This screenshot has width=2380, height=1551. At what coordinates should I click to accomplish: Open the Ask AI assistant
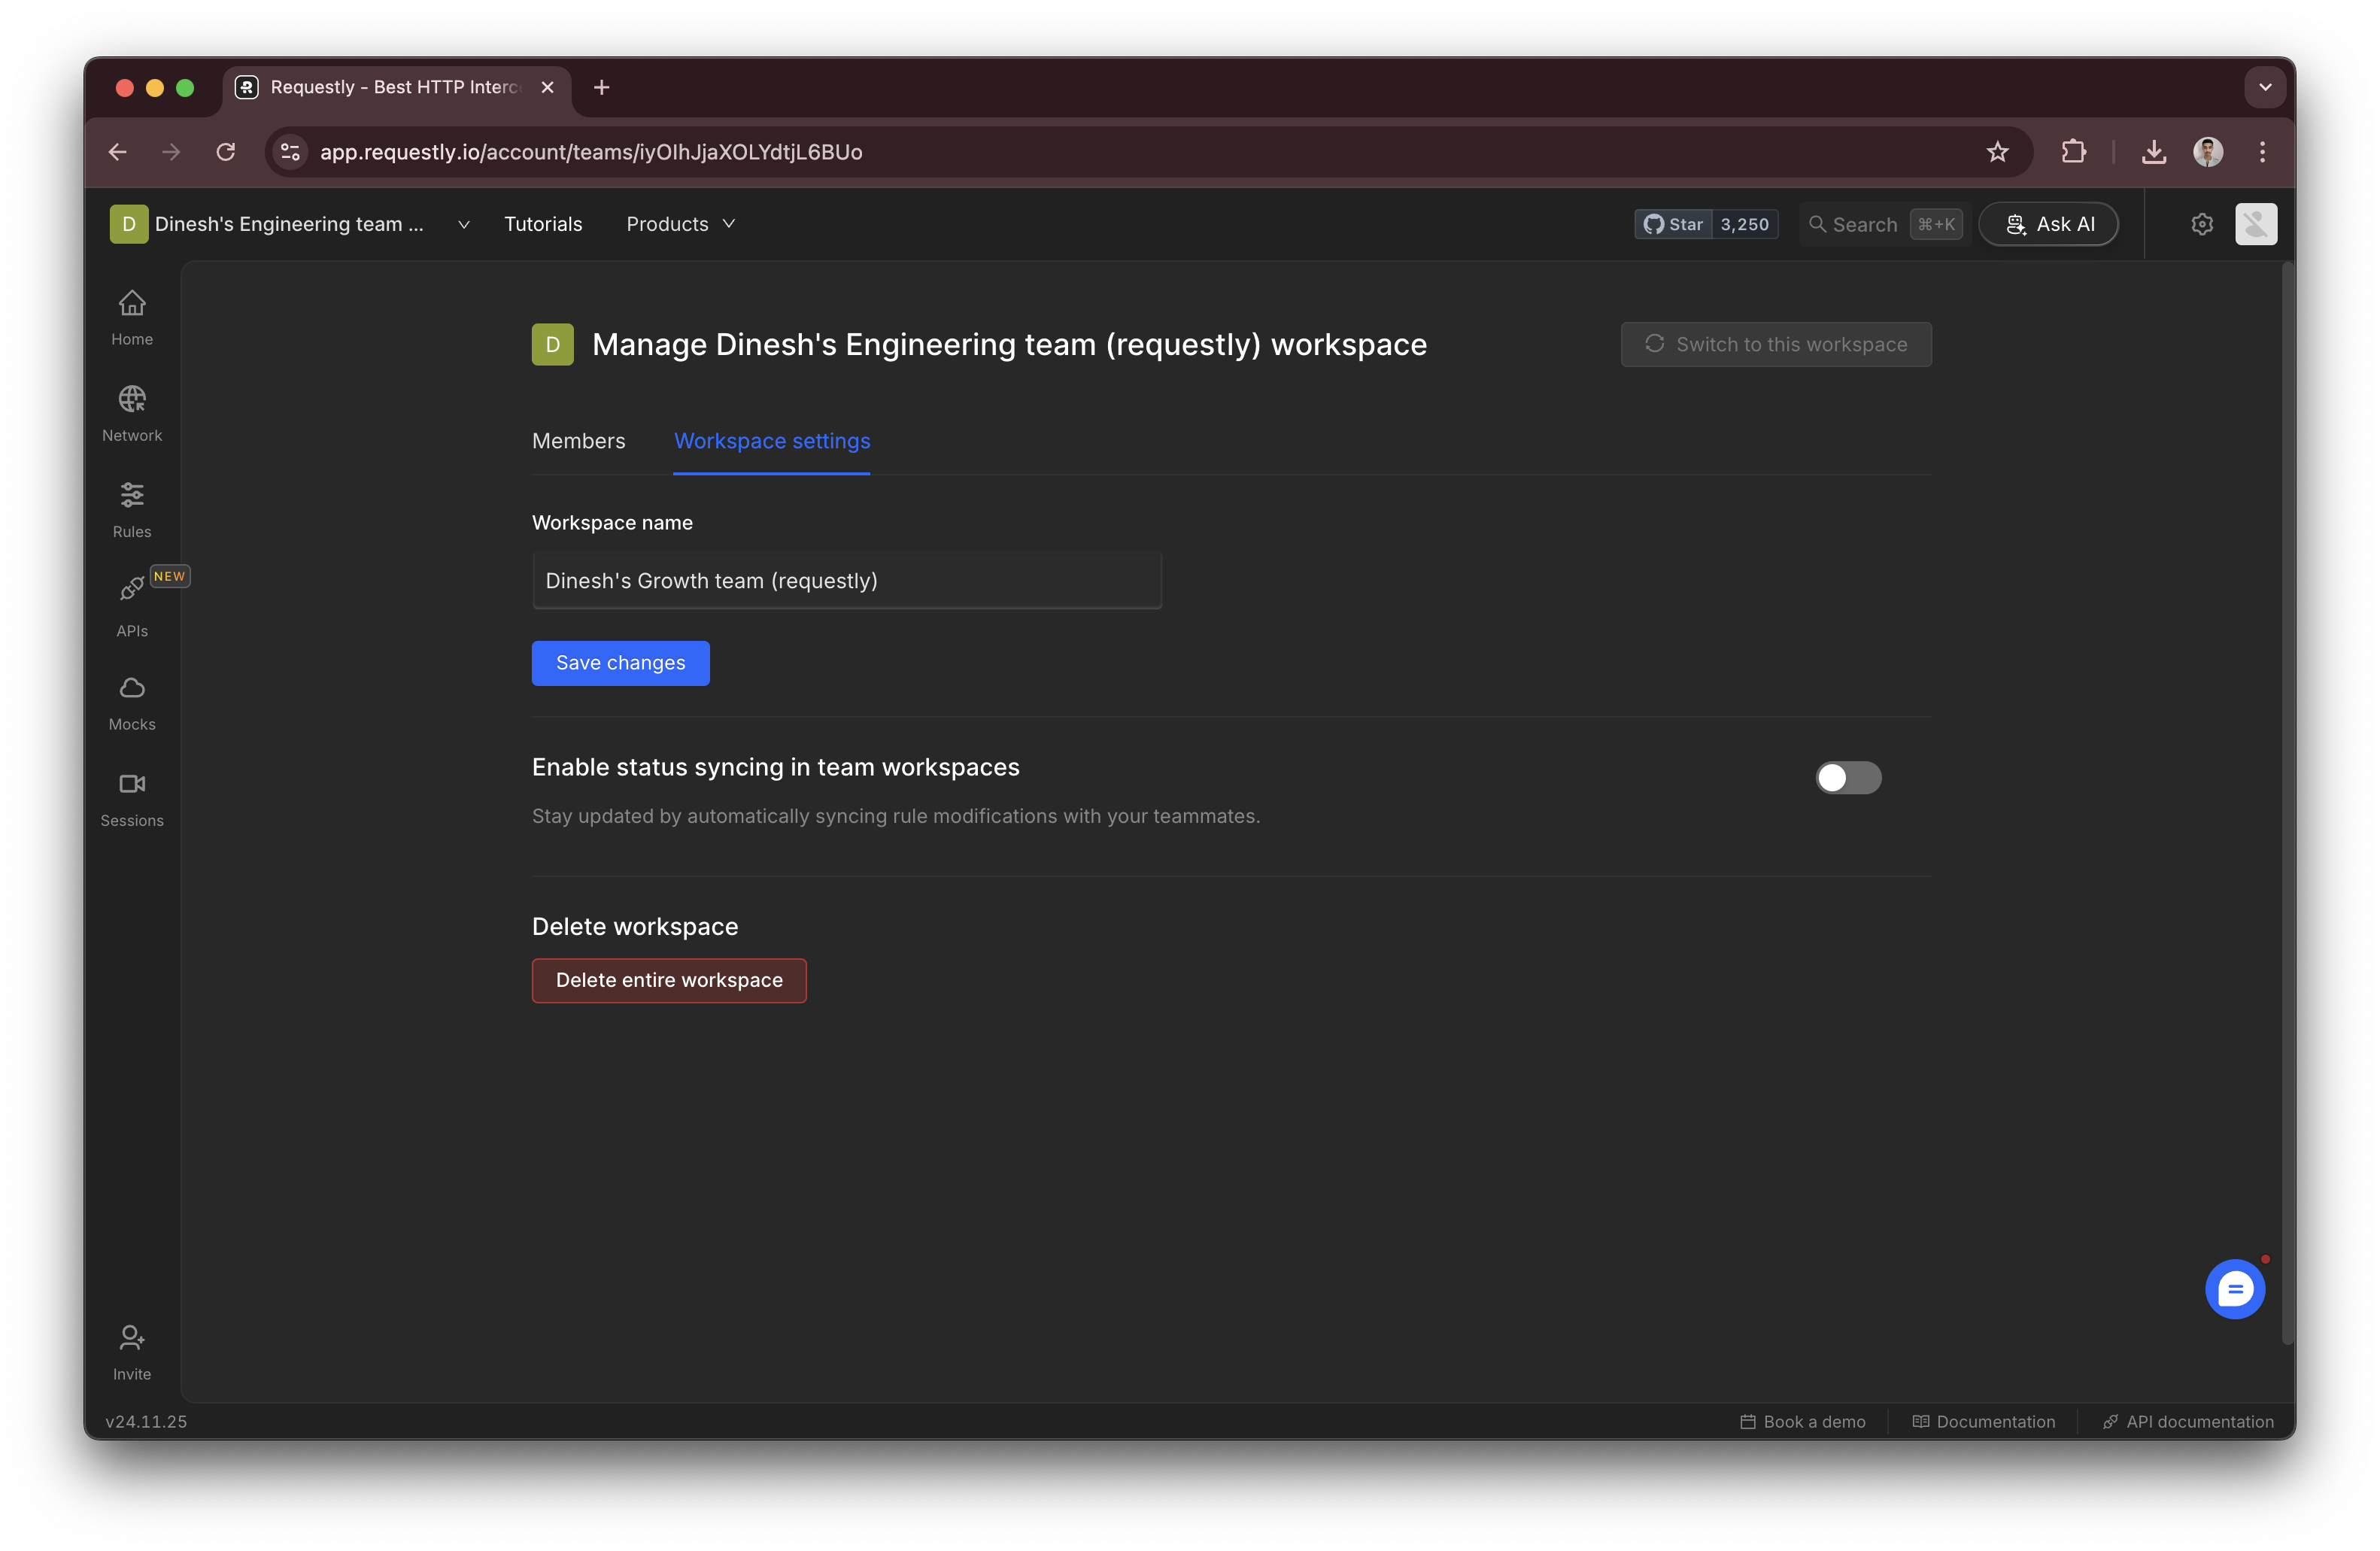point(2048,224)
